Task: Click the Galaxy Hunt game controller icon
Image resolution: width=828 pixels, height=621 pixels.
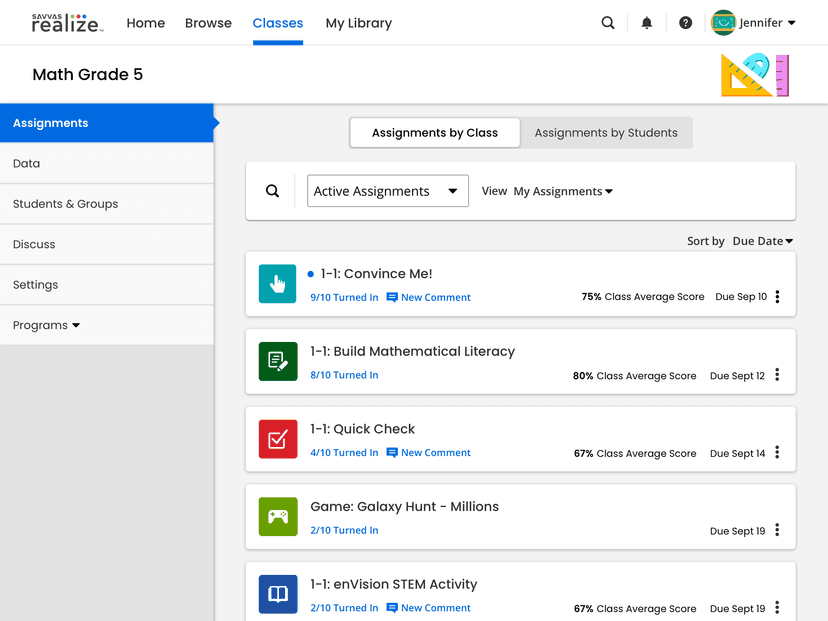Action: point(277,517)
